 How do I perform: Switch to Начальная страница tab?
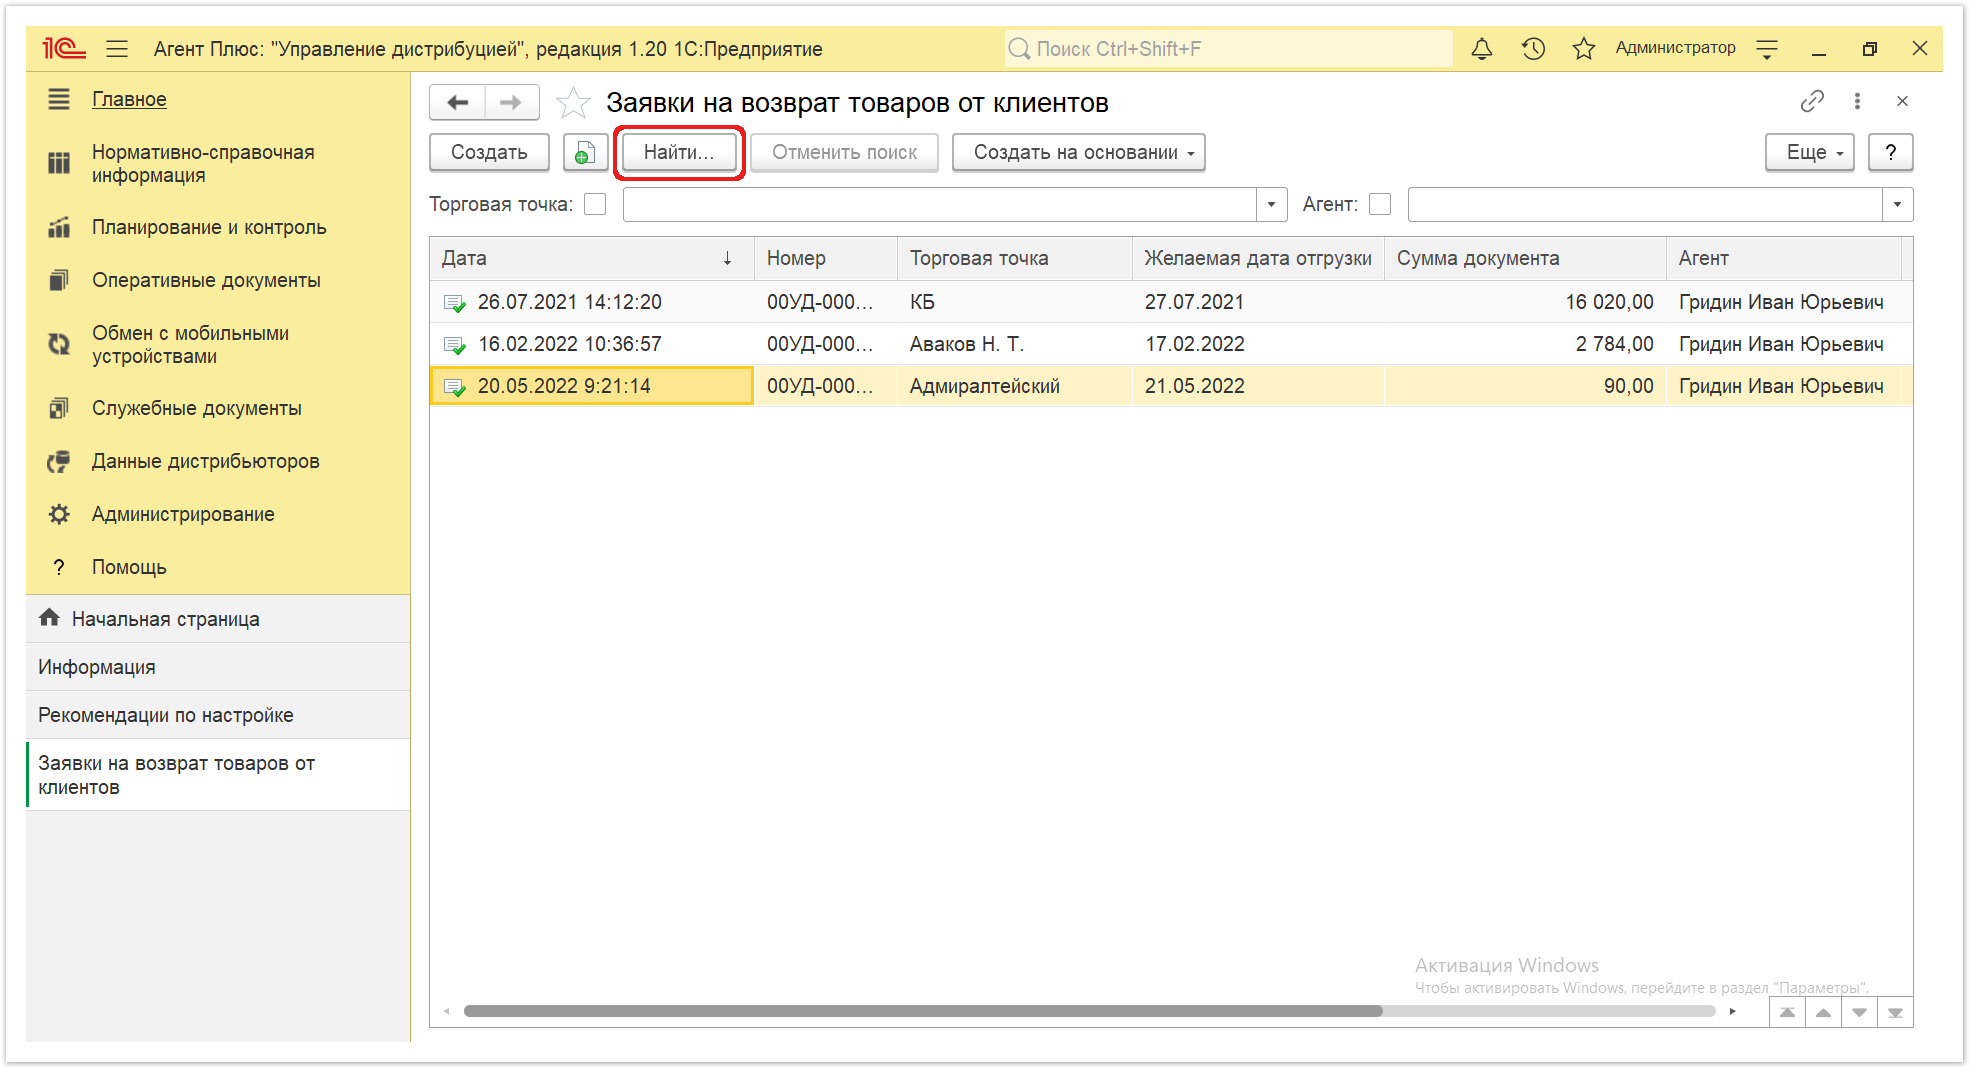(x=218, y=619)
